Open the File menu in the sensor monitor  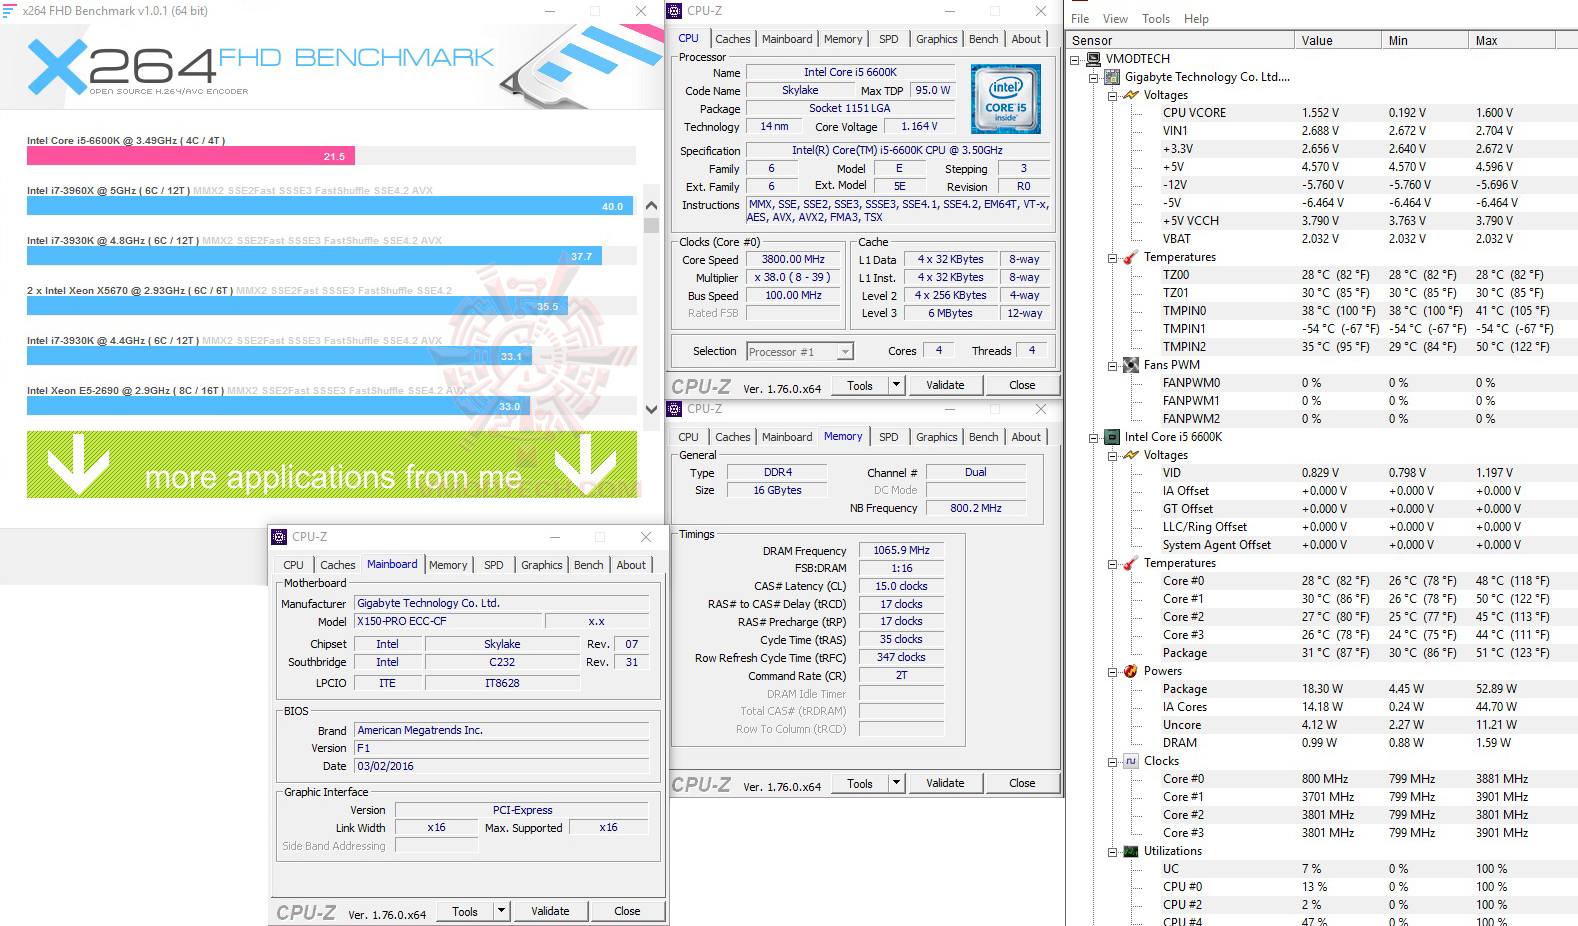(1080, 19)
